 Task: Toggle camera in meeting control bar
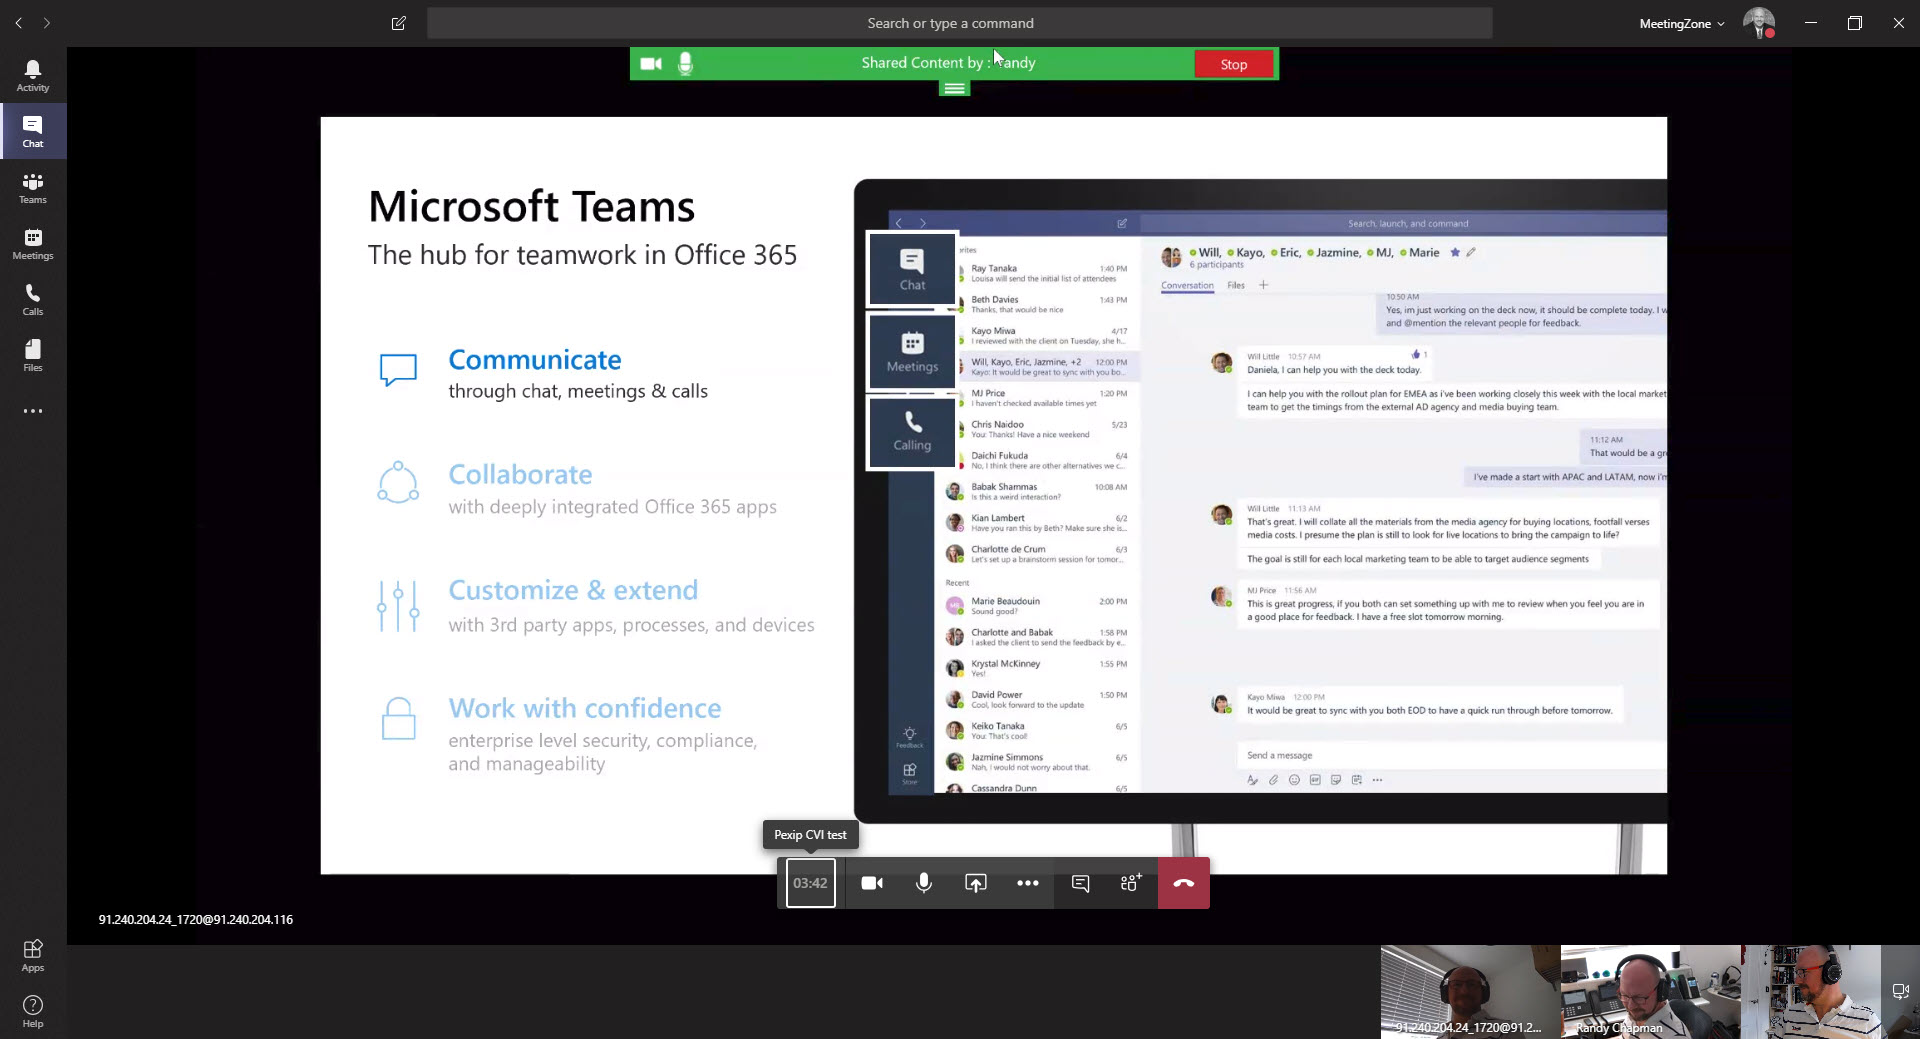[x=872, y=883]
